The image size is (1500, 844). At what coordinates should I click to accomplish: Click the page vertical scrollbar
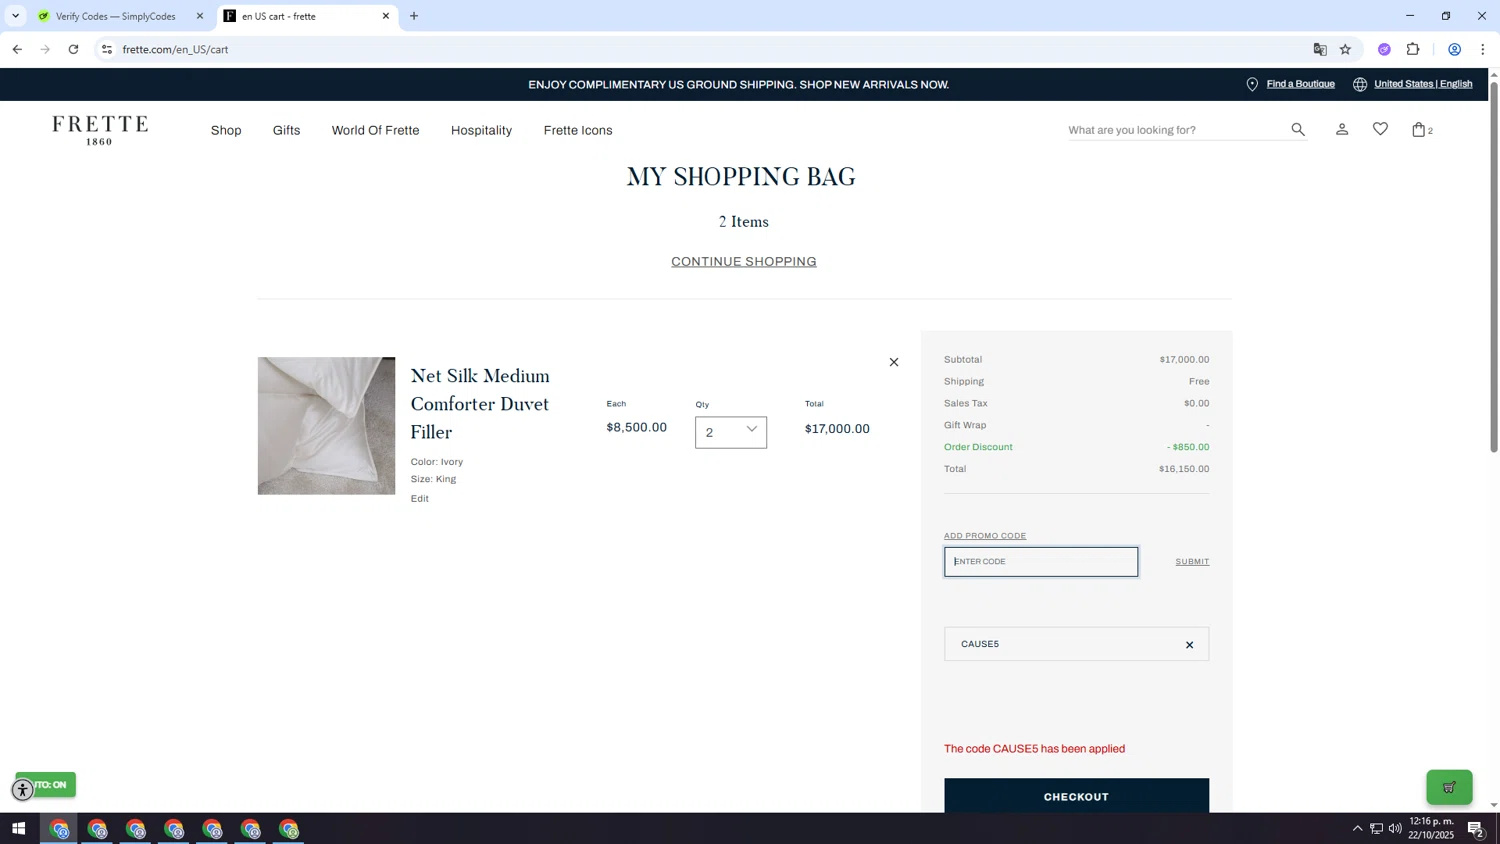1494,265
